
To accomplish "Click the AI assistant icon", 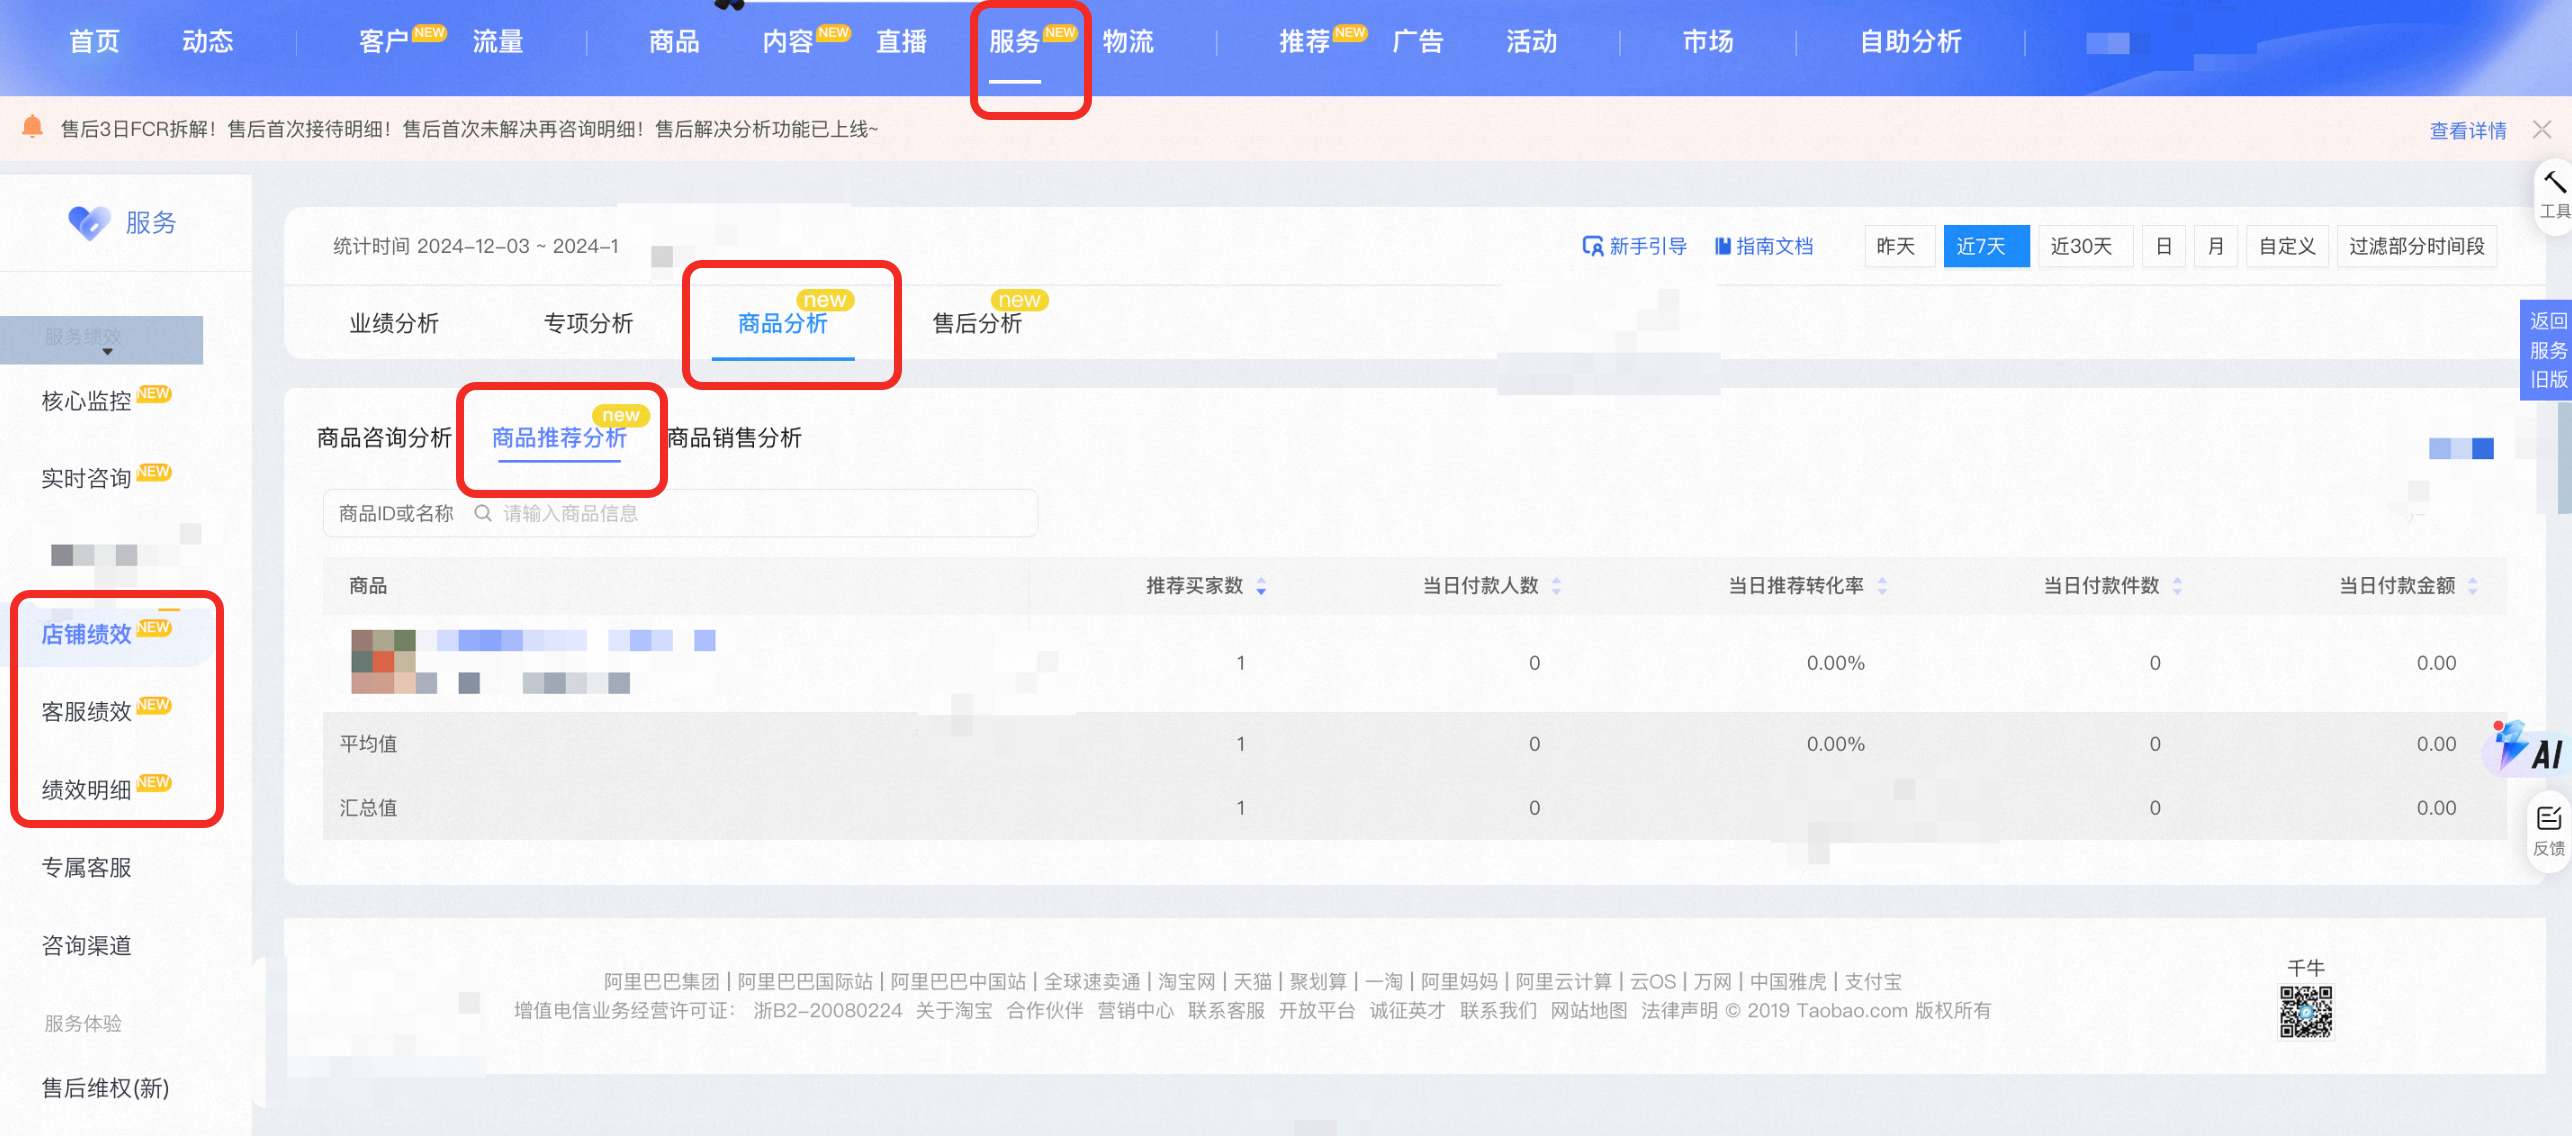I will pyautogui.click(x=2529, y=748).
